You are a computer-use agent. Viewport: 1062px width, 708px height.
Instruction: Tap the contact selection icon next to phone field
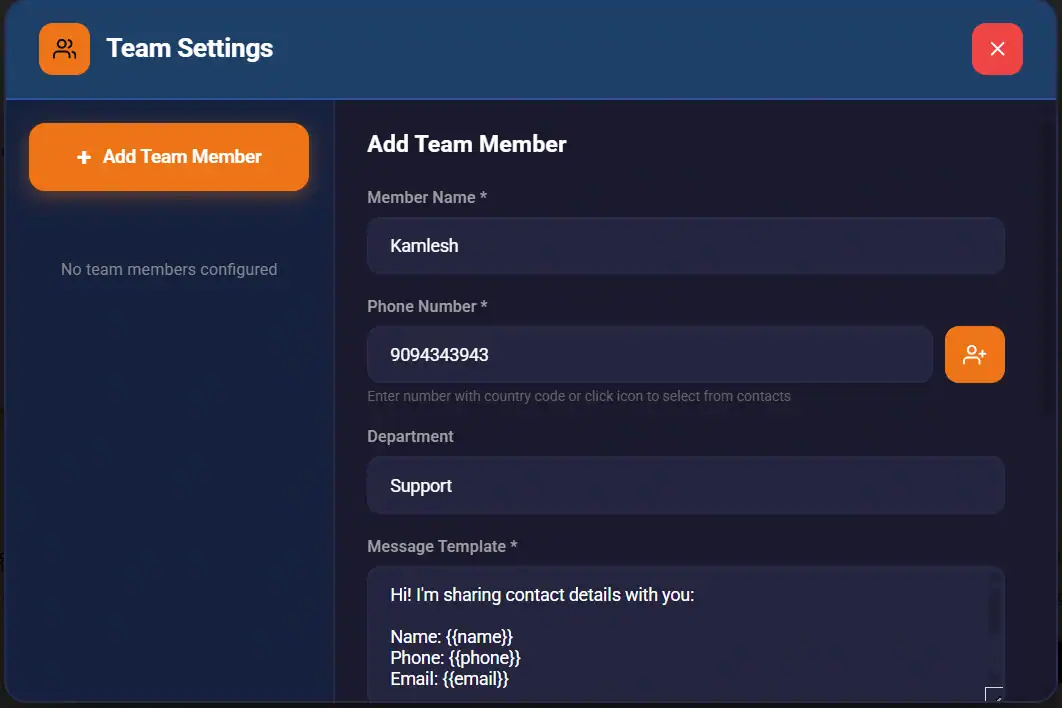[x=975, y=354]
